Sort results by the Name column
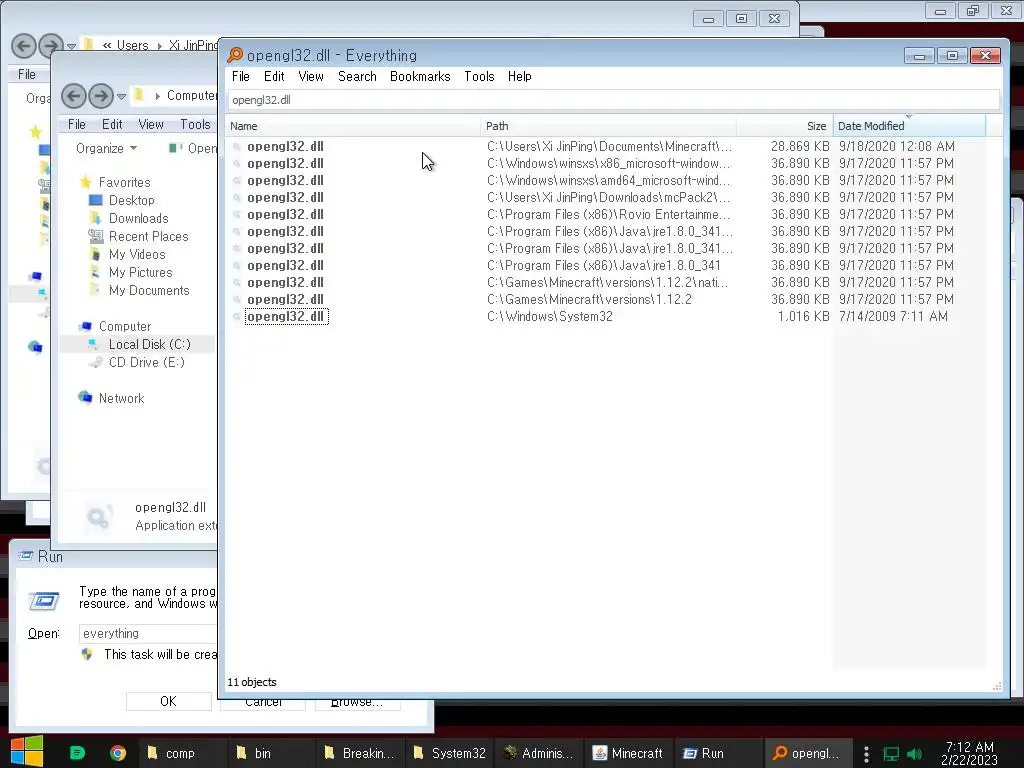This screenshot has width=1024, height=768. coord(353,126)
